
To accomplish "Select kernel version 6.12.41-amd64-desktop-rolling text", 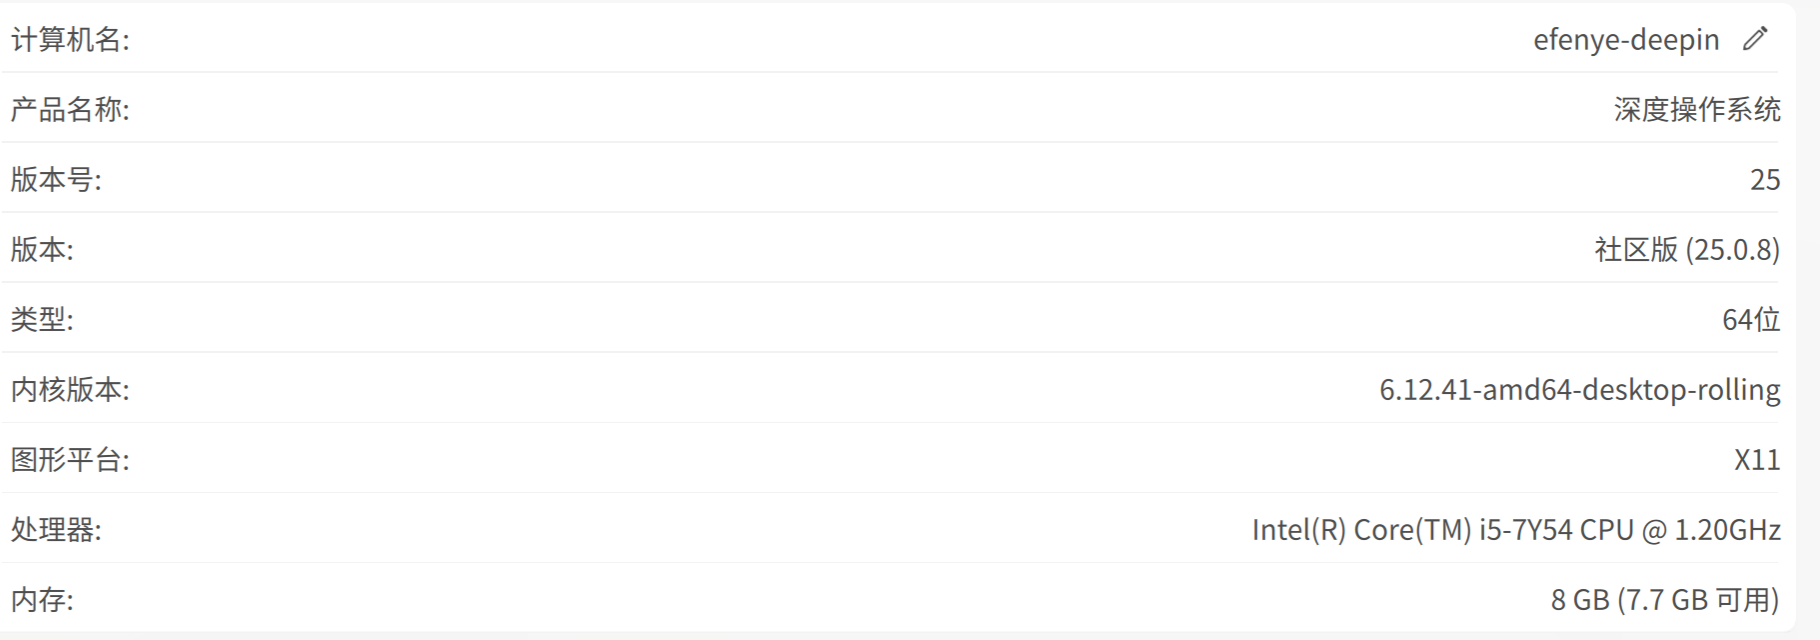I will point(1580,389).
